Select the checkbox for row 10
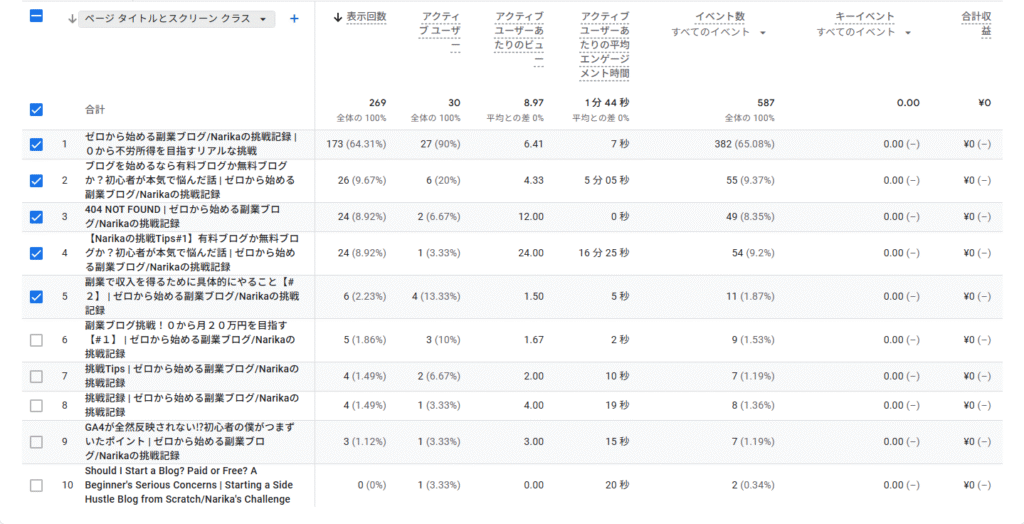This screenshot has width=1024, height=524. 36,485
